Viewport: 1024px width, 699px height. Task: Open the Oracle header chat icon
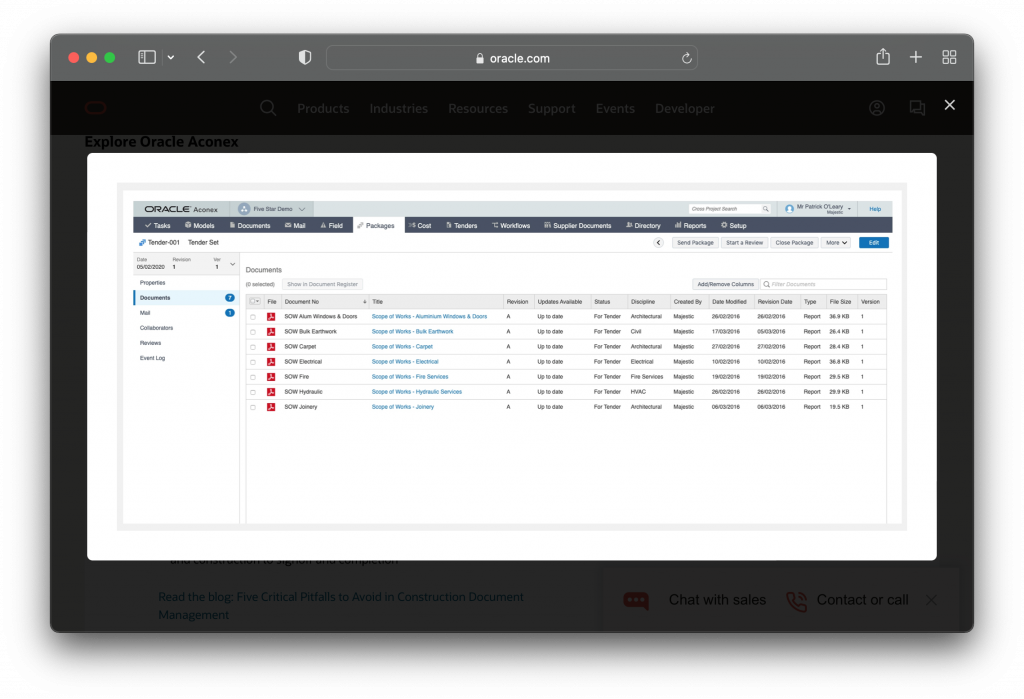pyautogui.click(x=917, y=108)
